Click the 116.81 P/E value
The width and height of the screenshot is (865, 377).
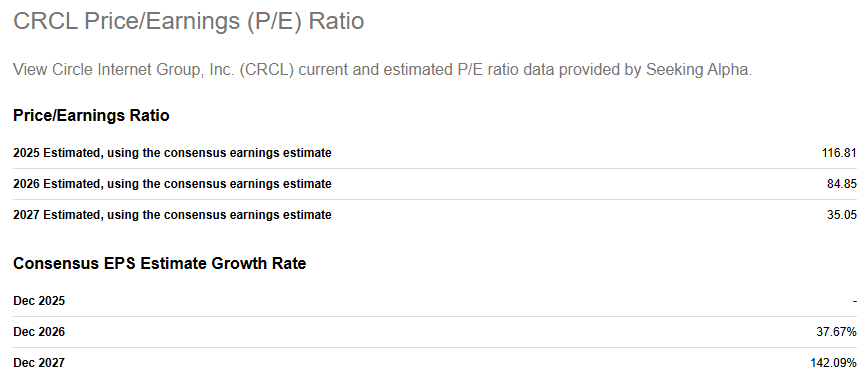coord(839,153)
